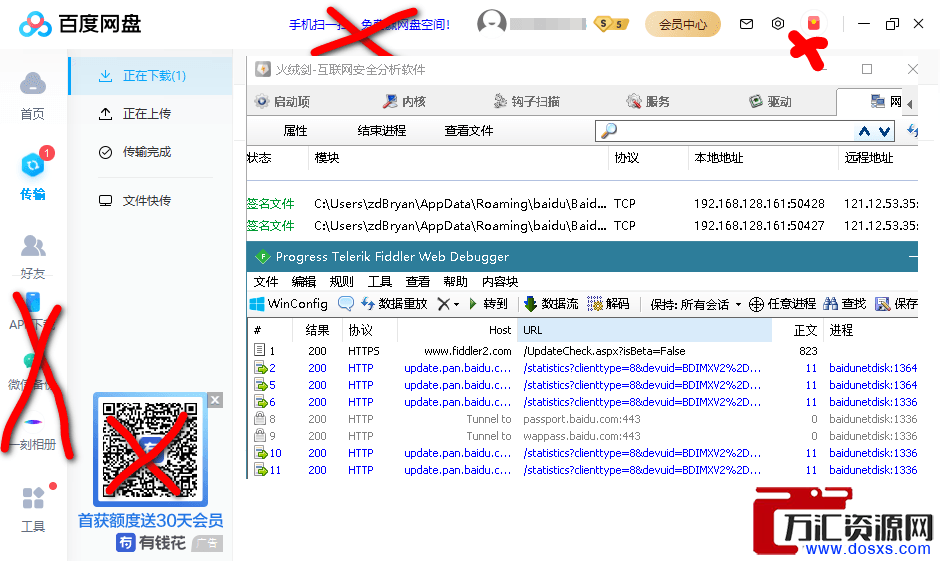Select Fiddler session 9 wappass.baidu.com tunnel
Image resolution: width=940 pixels, height=561 pixels.
pyautogui.click(x=582, y=436)
